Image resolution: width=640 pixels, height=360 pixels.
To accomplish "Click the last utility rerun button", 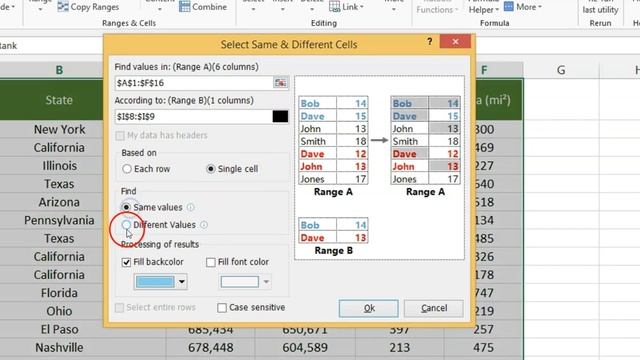I will pos(600,10).
